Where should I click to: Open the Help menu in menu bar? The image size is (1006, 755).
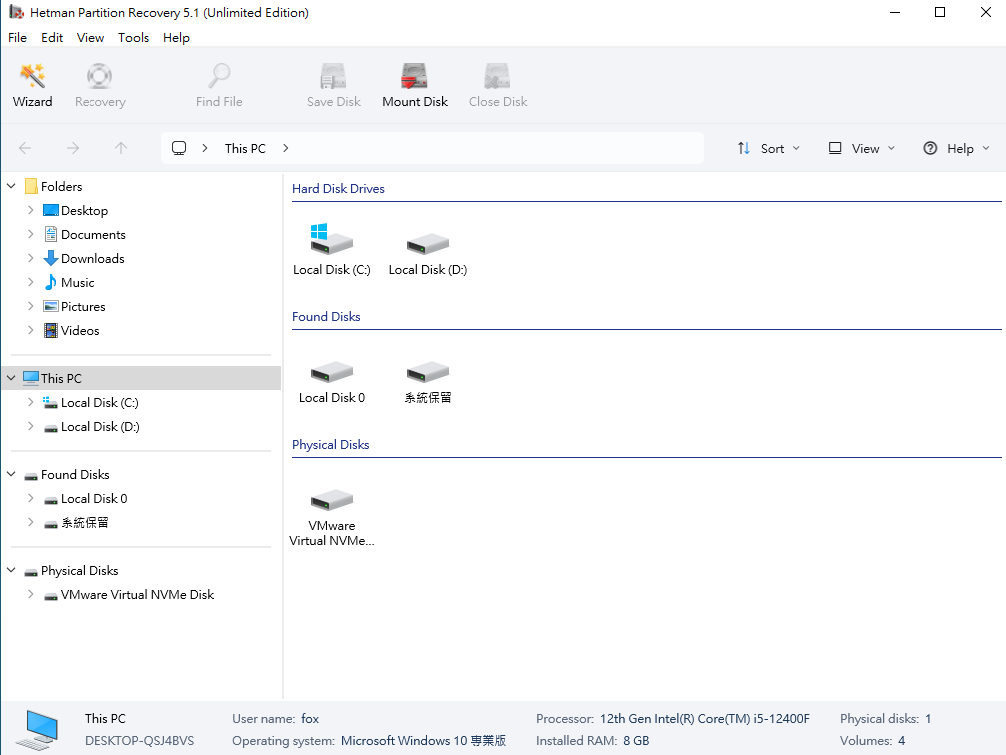[176, 37]
